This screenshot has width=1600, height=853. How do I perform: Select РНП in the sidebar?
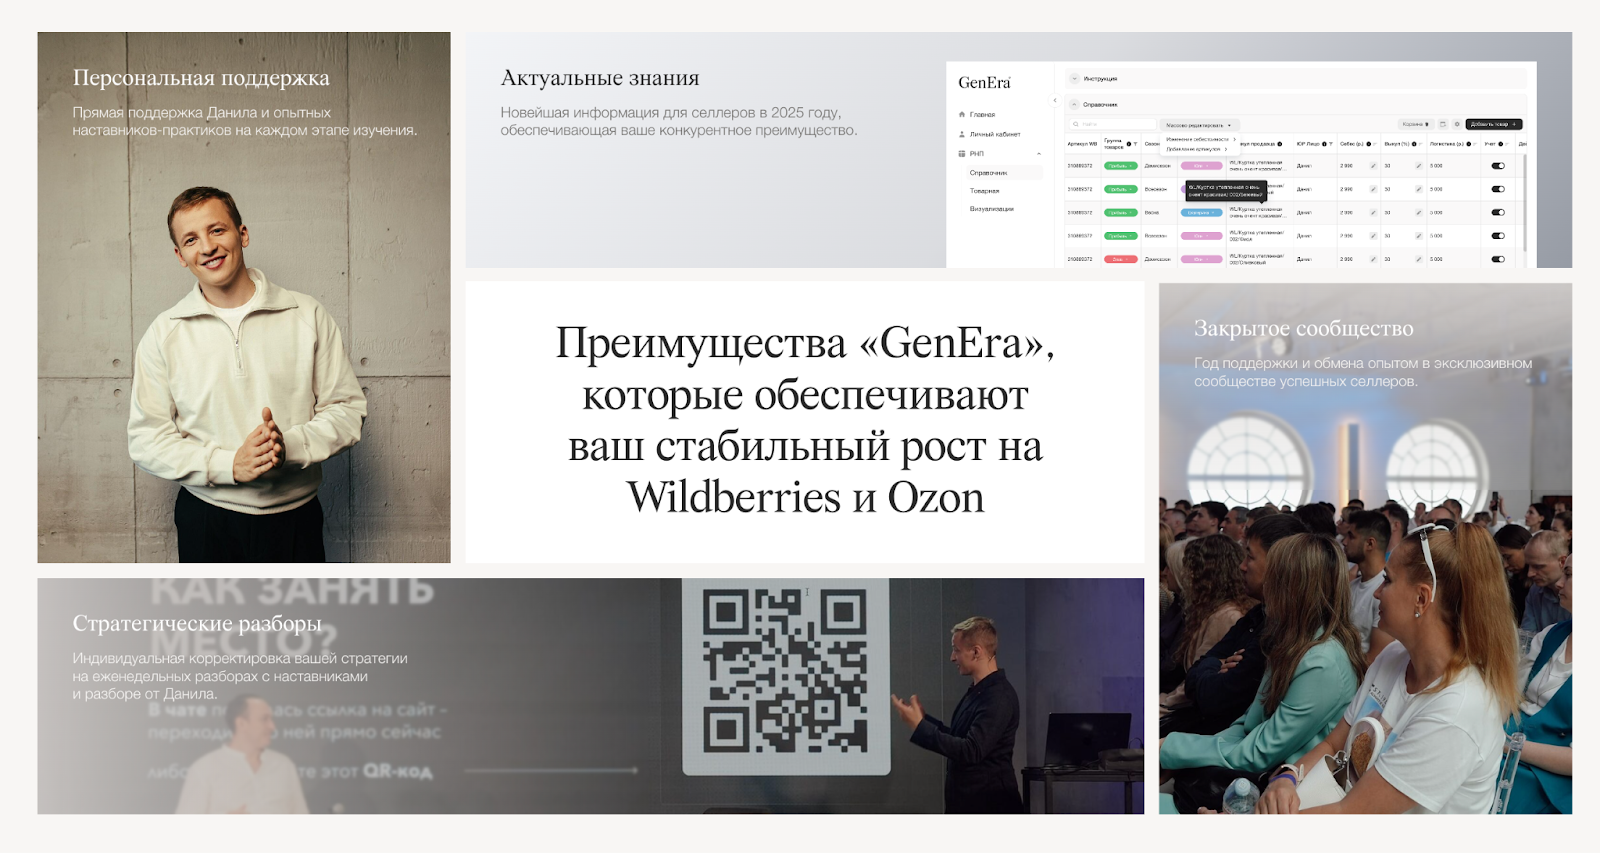977,153
